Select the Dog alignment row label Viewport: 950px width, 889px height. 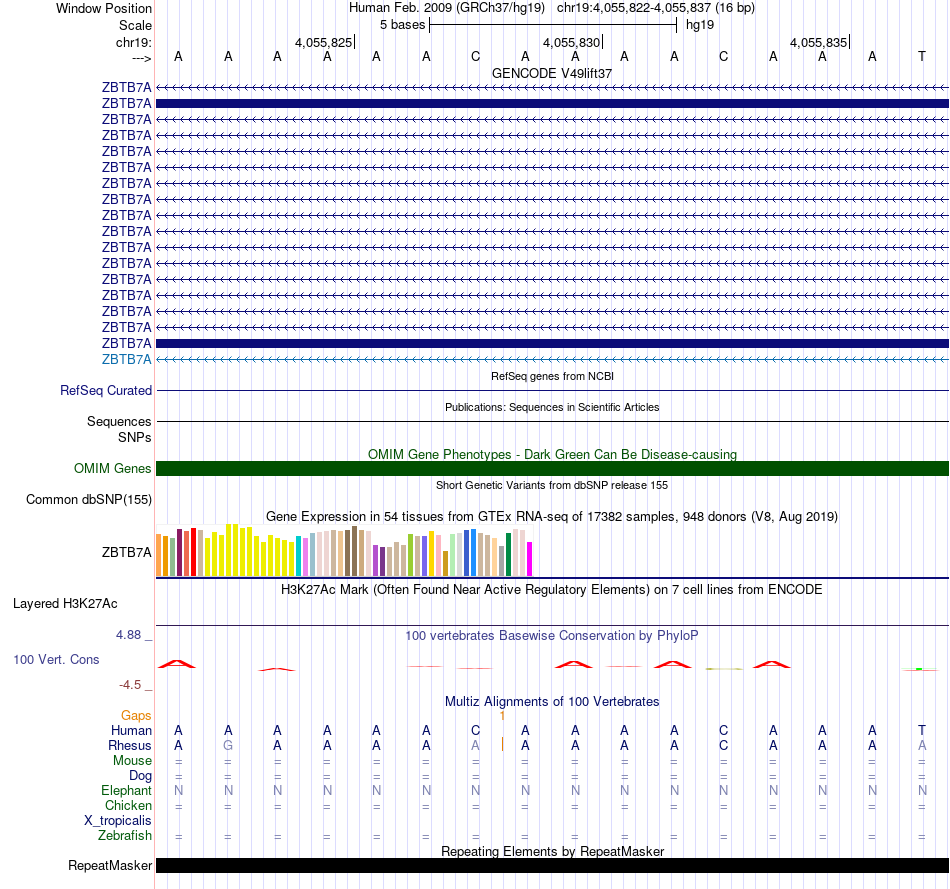pos(140,776)
